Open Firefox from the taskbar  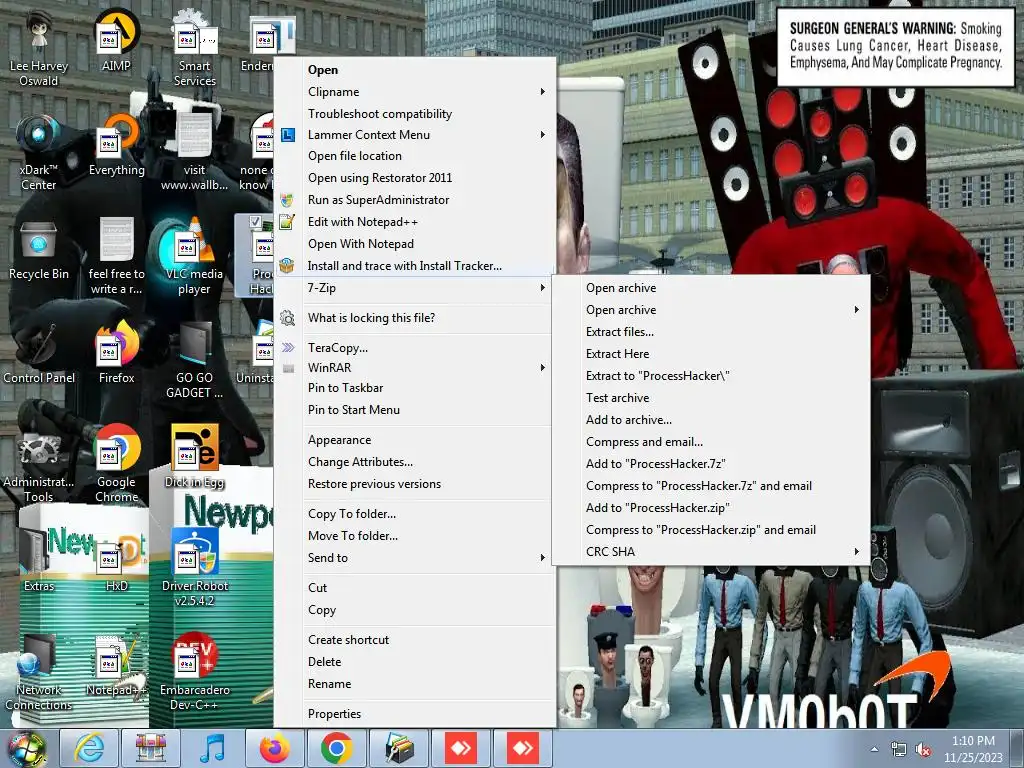[x=275, y=748]
